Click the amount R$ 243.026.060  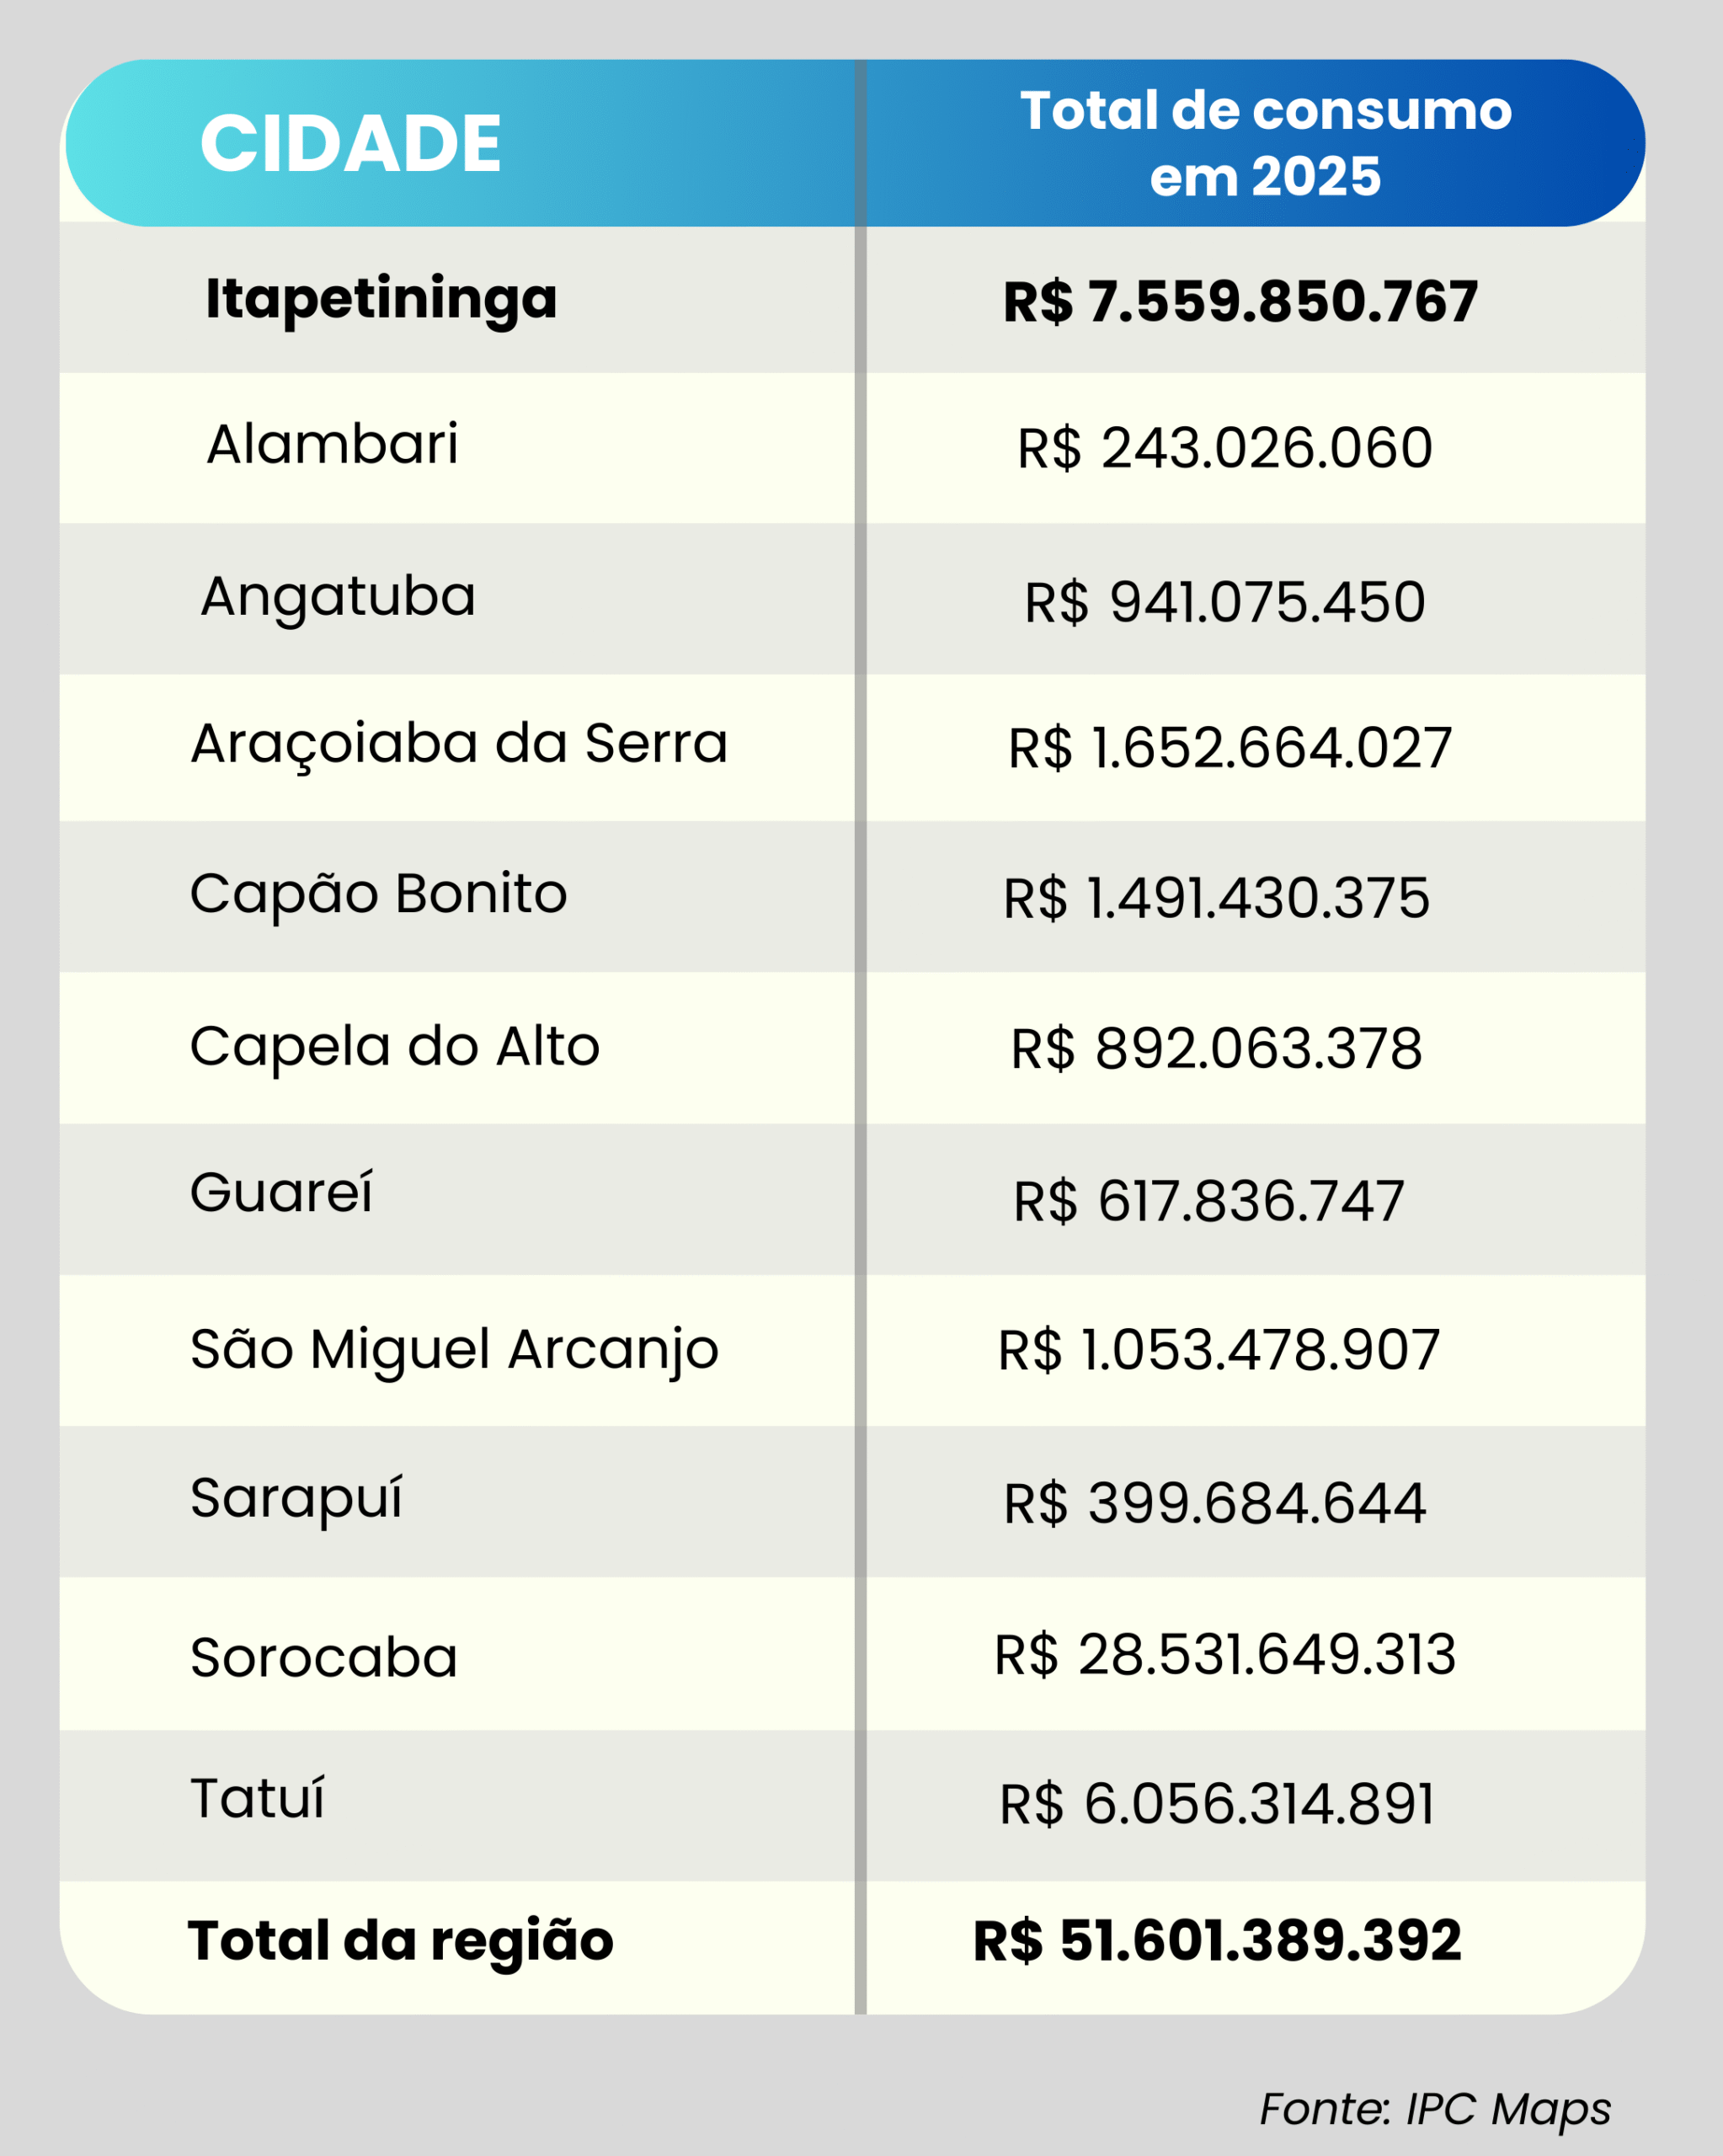(1225, 447)
